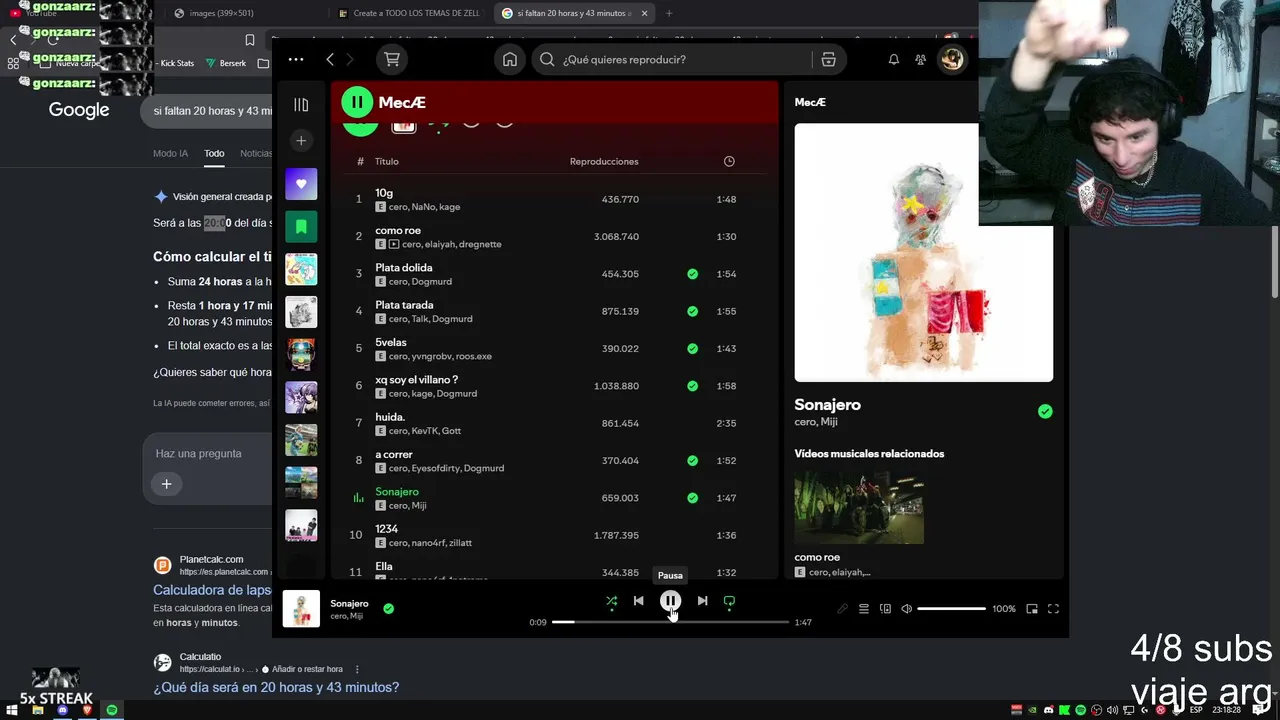Image resolution: width=1280 pixels, height=720 pixels.
Task: Toggle saved checkmark for Plata dolida
Action: (x=692, y=274)
